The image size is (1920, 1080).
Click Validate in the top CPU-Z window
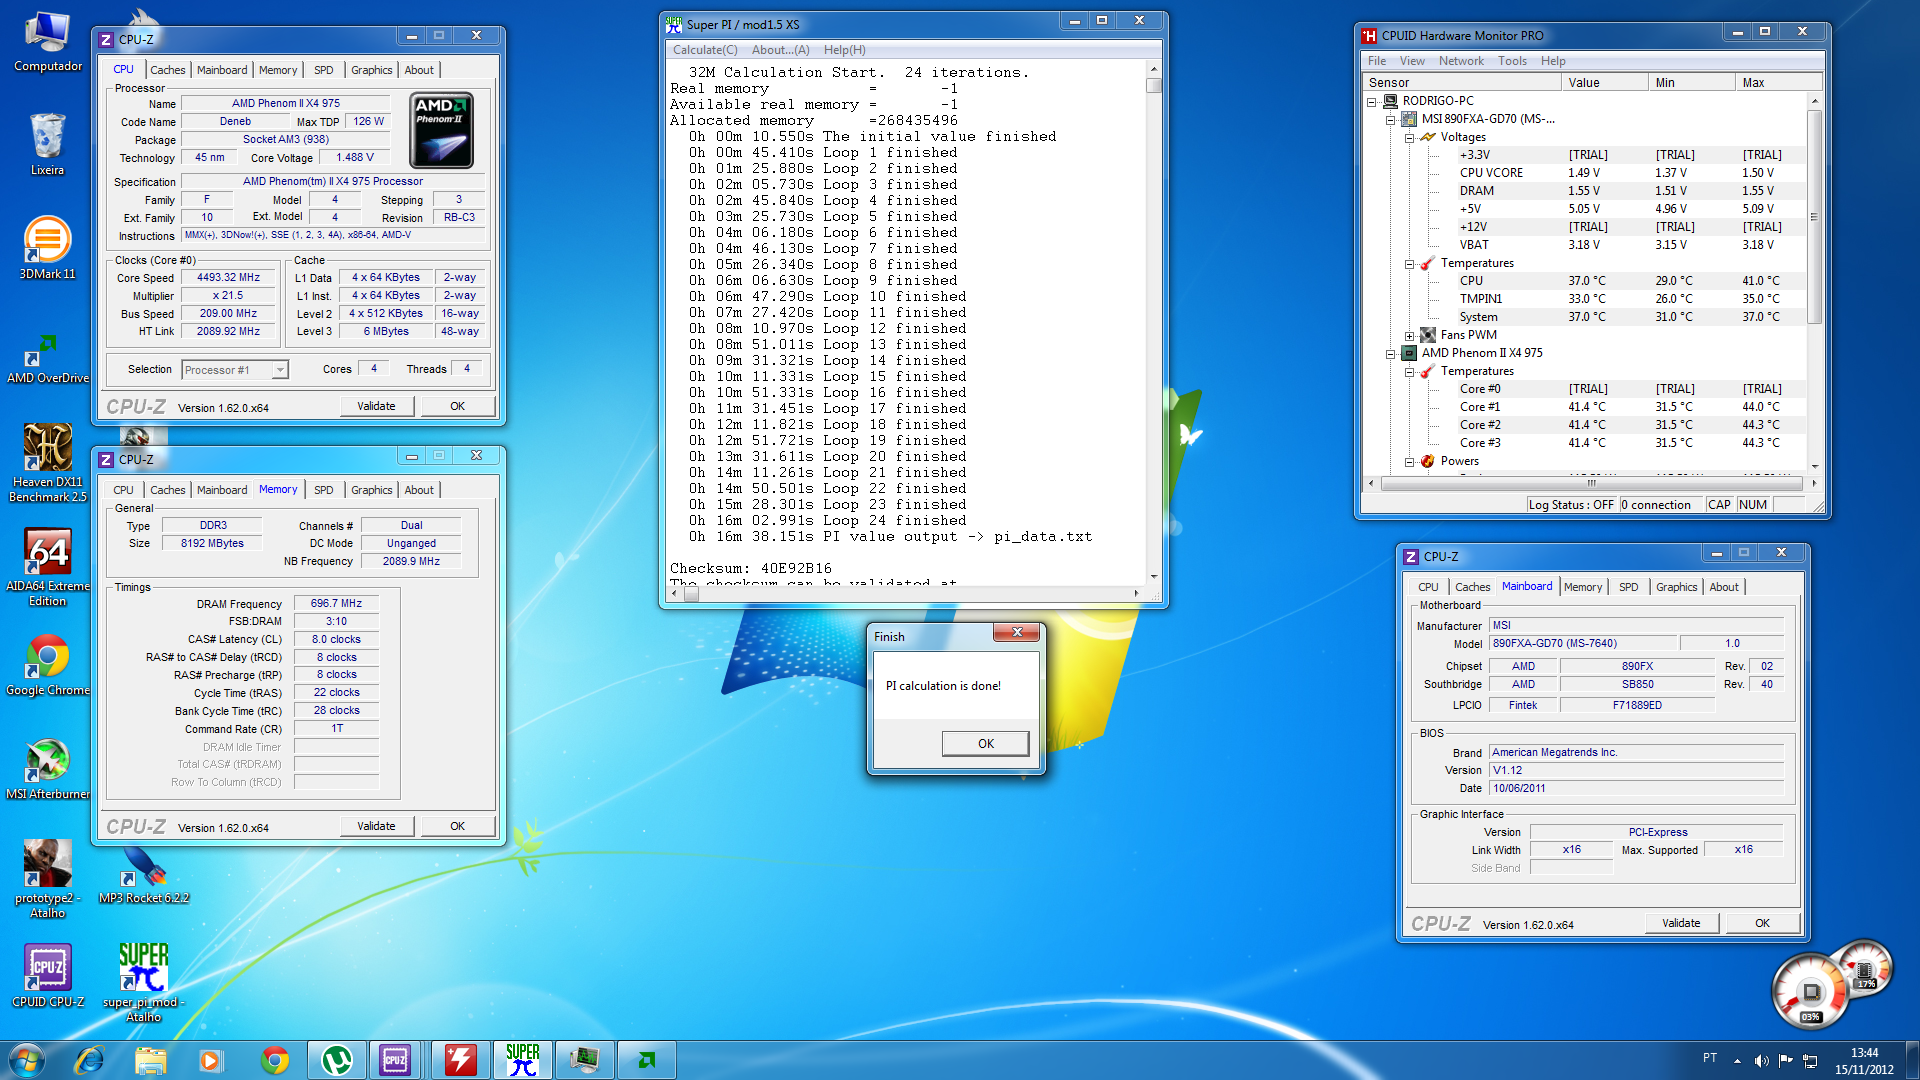click(376, 406)
